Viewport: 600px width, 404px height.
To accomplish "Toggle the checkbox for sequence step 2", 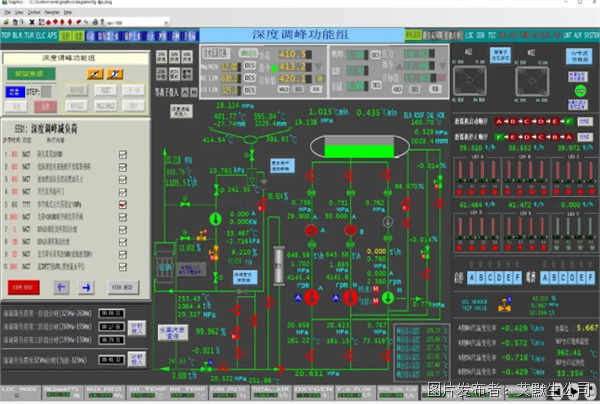I will 123,167.
